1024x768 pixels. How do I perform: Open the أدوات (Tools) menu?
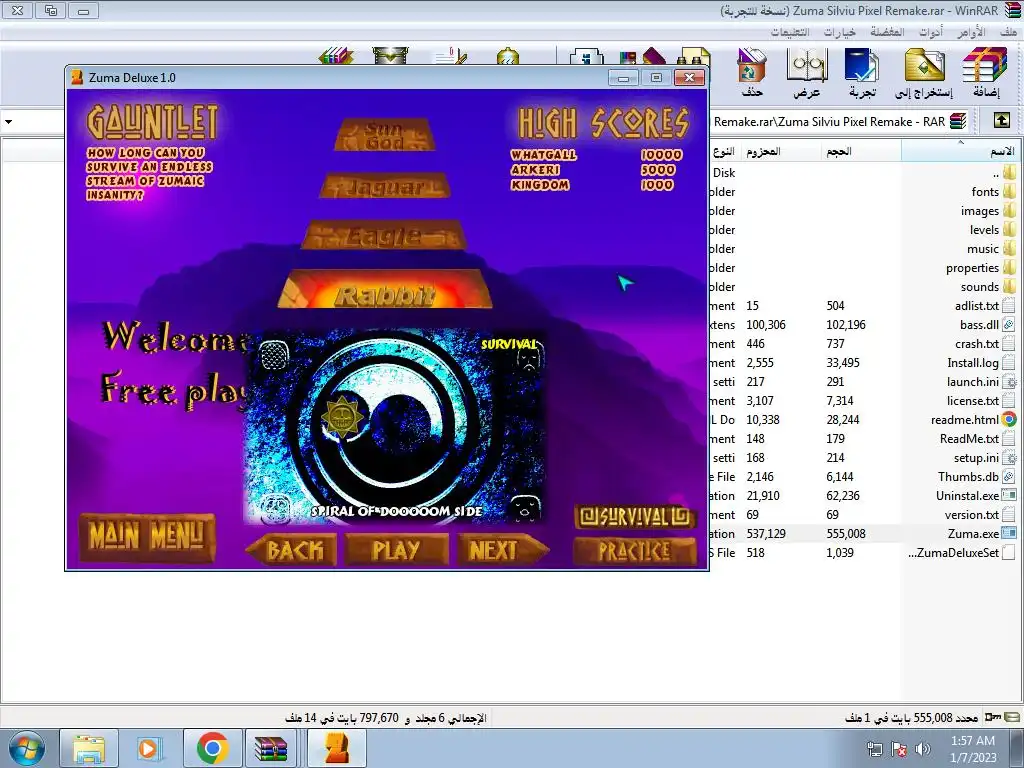[931, 31]
